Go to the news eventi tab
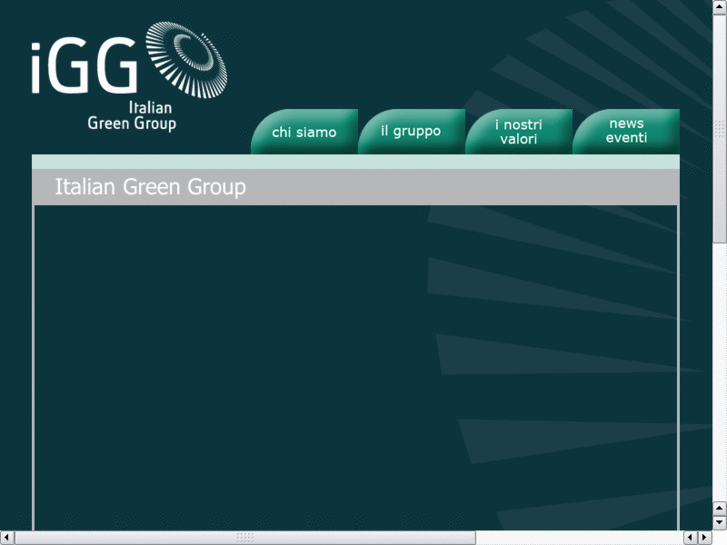727x545 pixels. [x=626, y=132]
